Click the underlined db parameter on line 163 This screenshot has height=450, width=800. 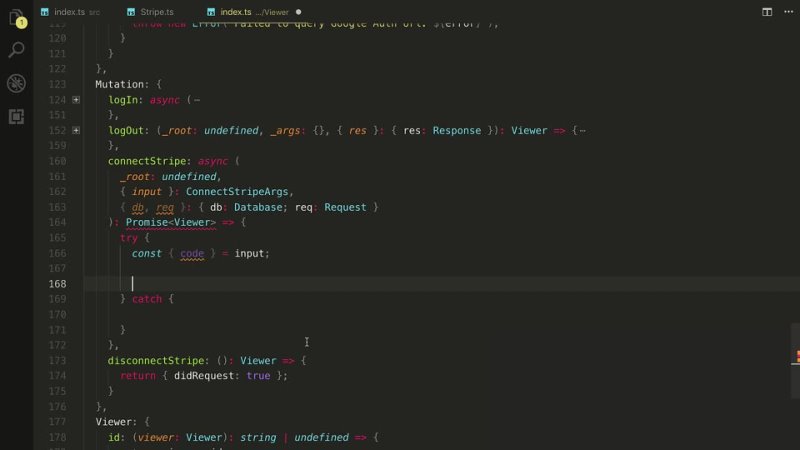point(138,207)
